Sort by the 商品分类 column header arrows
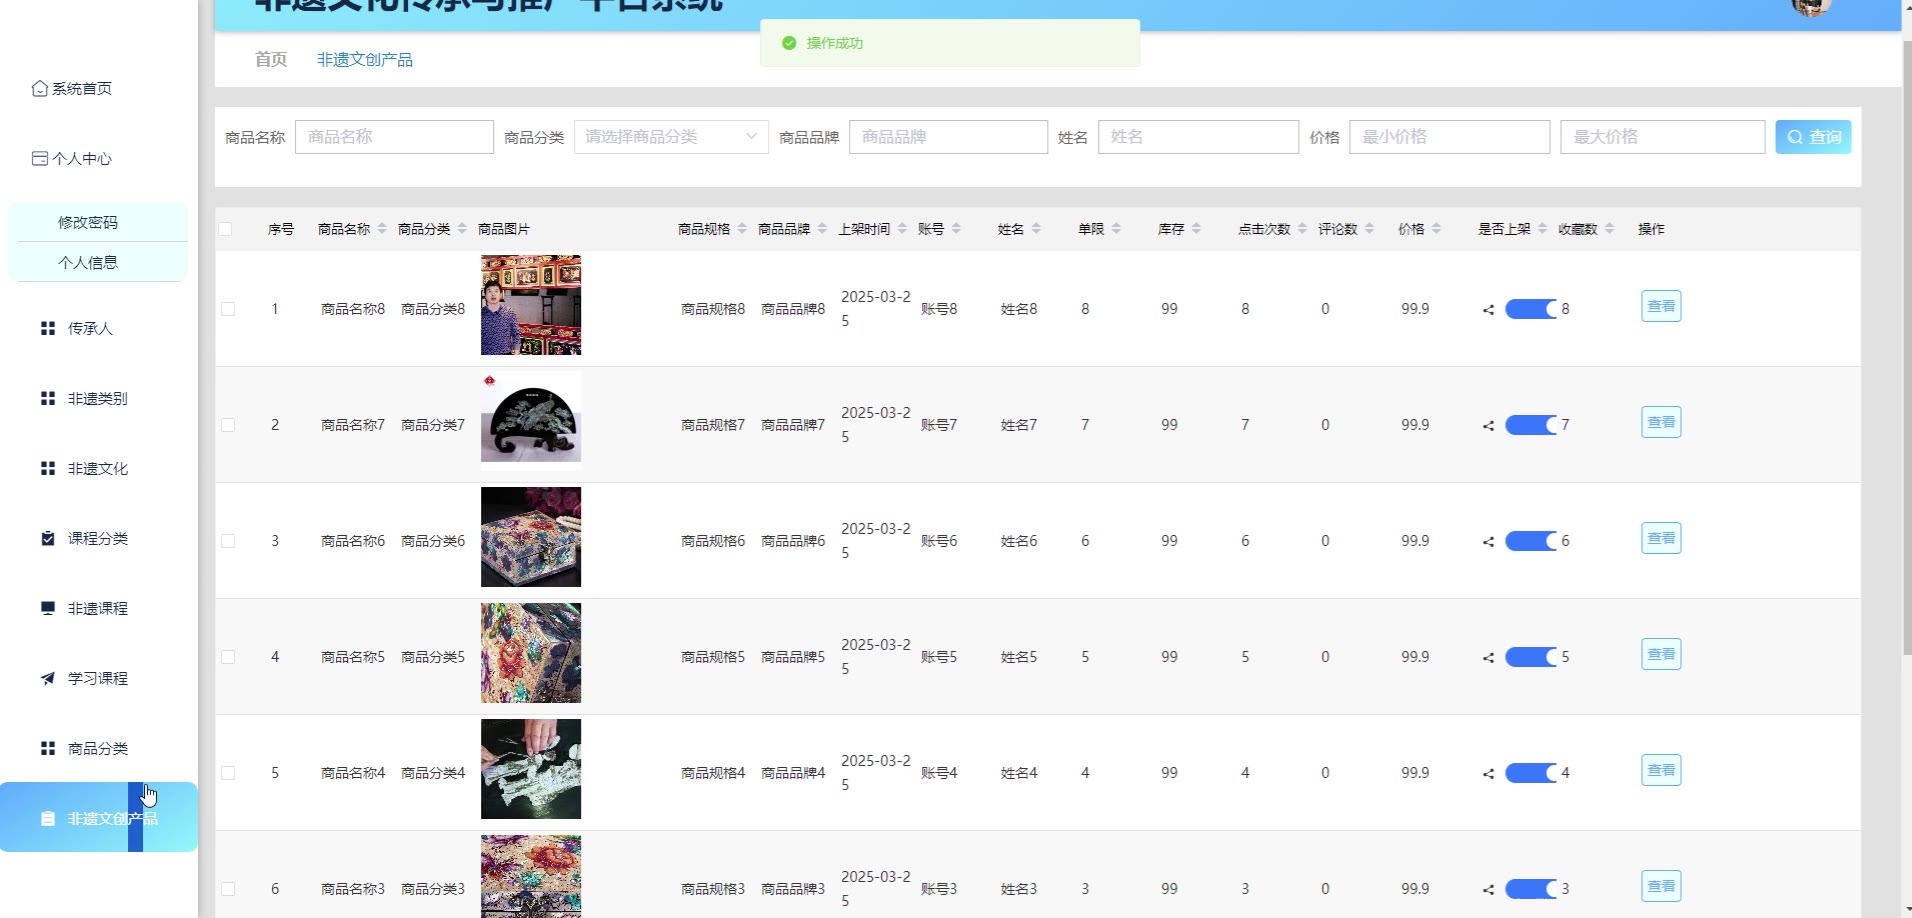 (462, 229)
